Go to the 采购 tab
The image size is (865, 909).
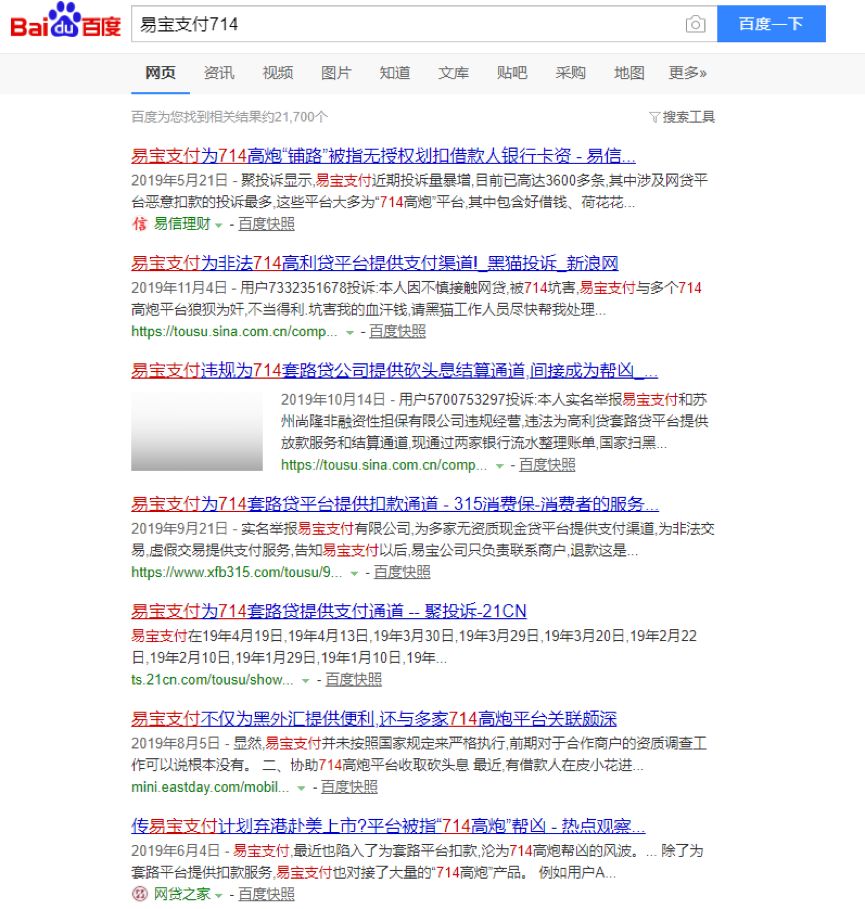pyautogui.click(x=570, y=73)
